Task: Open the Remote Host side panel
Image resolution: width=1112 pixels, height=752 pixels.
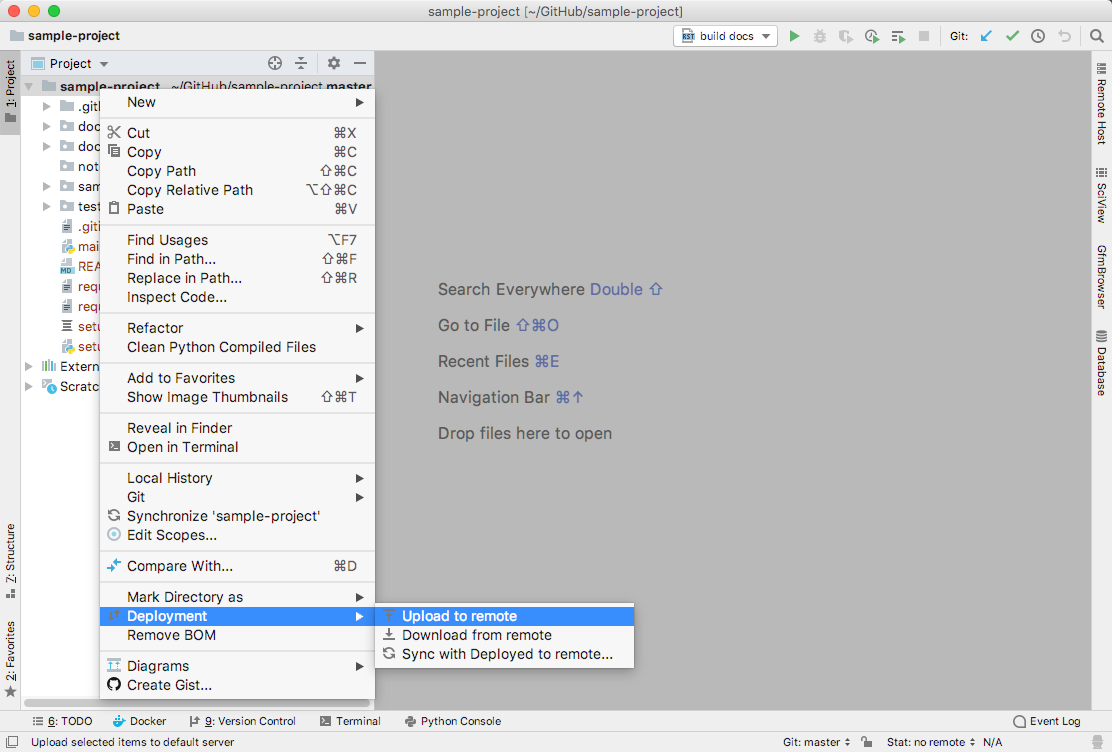Action: pyautogui.click(x=1101, y=104)
